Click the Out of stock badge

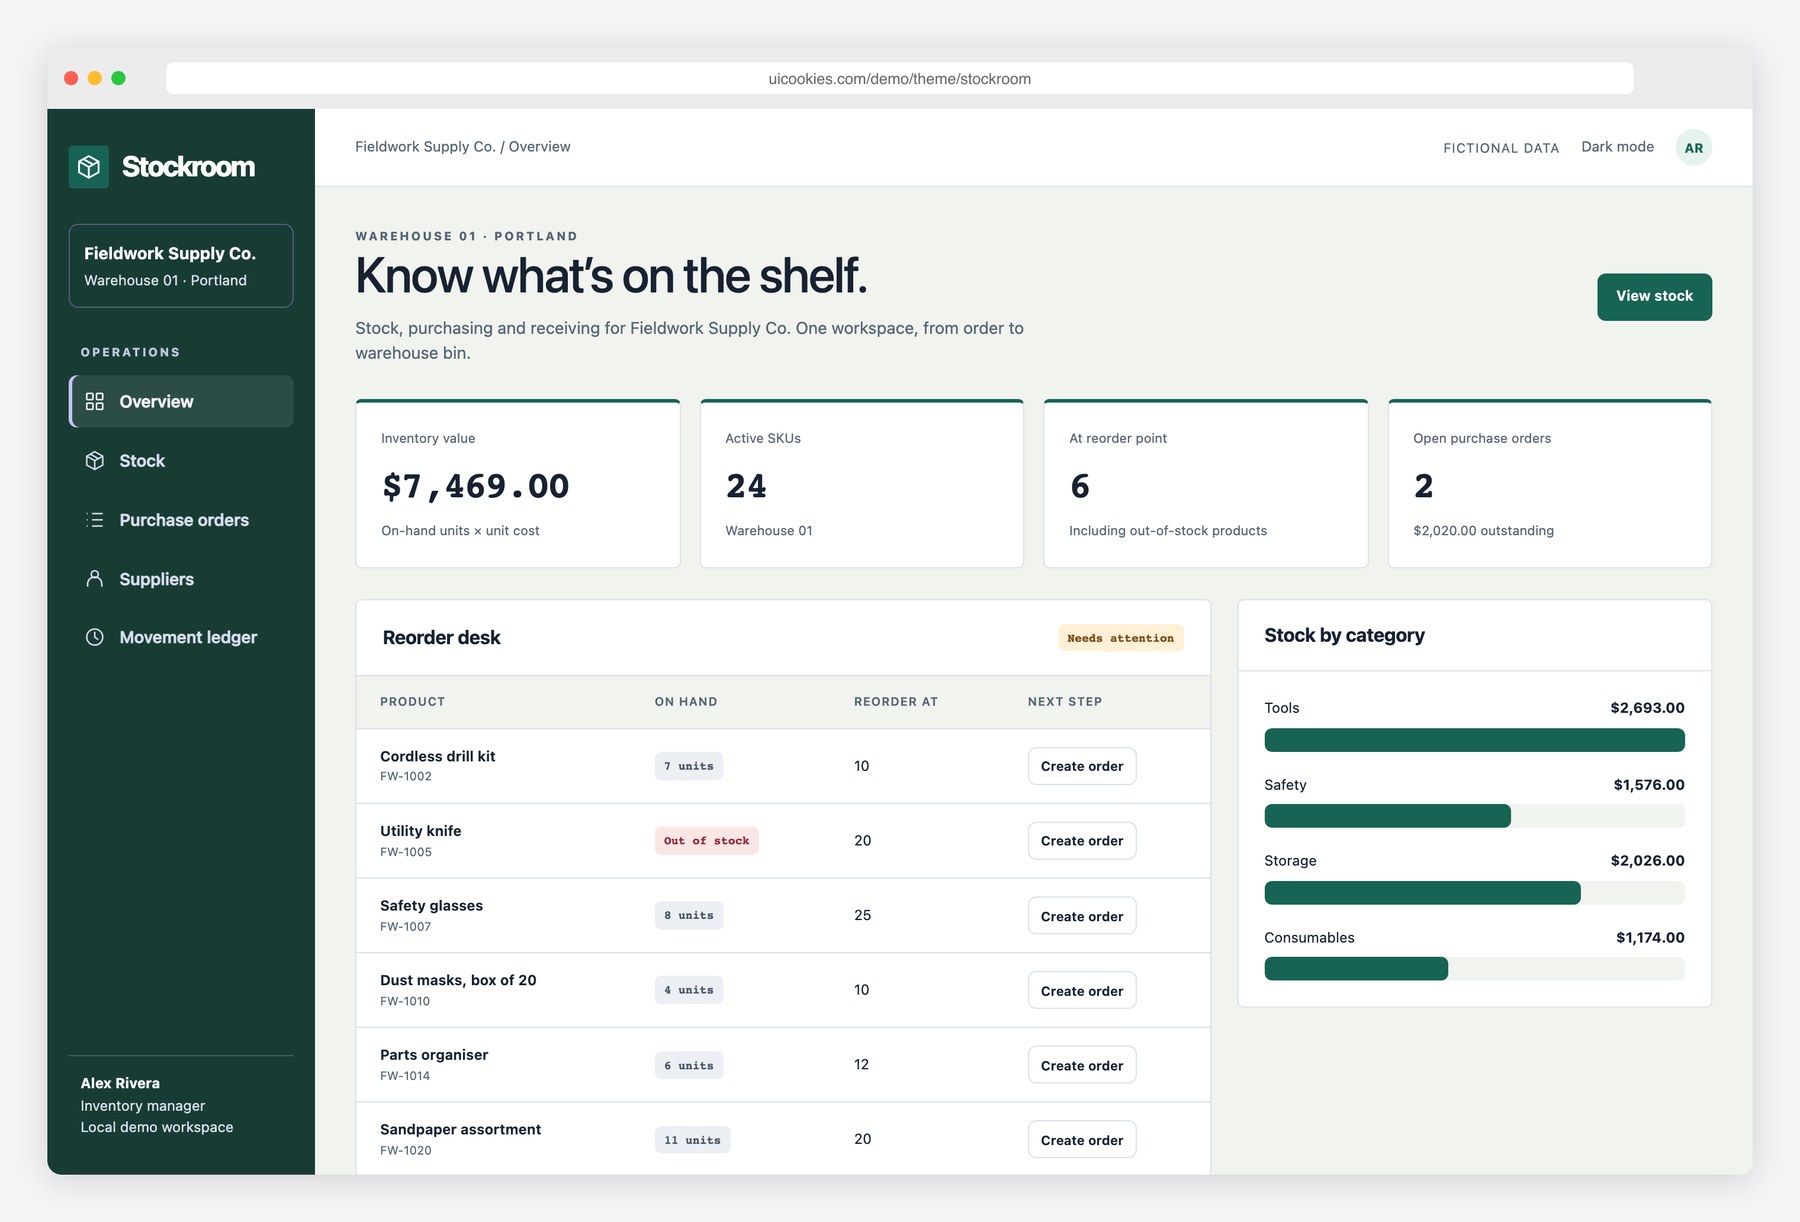tap(706, 841)
